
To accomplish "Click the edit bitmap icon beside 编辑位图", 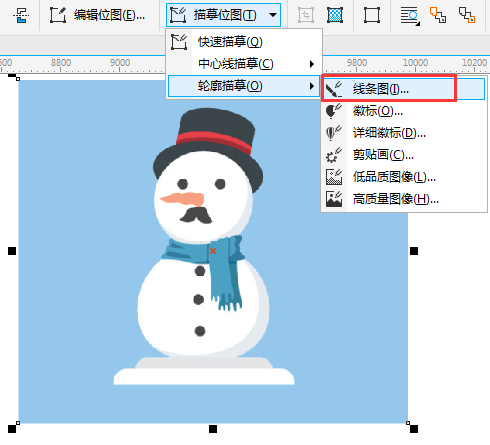I will pos(58,15).
